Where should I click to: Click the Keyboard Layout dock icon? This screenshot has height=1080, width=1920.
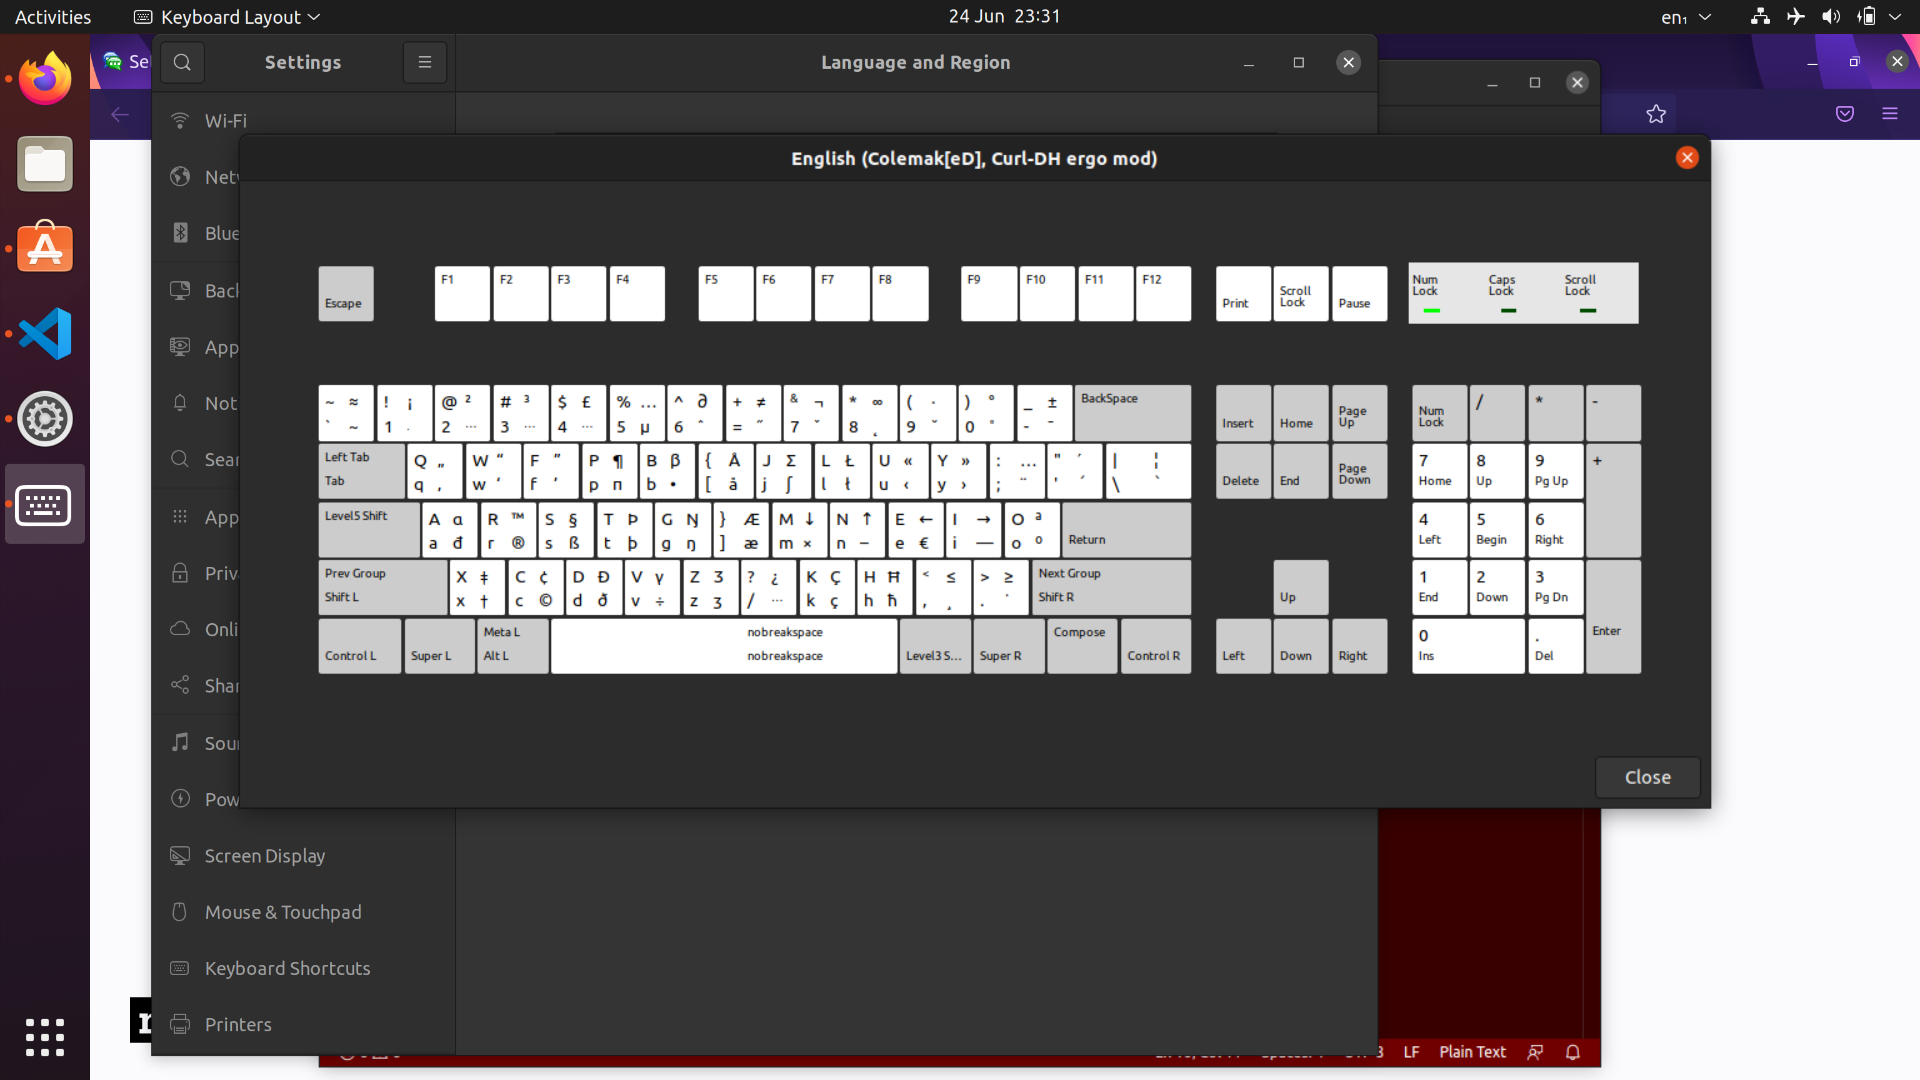coord(45,505)
